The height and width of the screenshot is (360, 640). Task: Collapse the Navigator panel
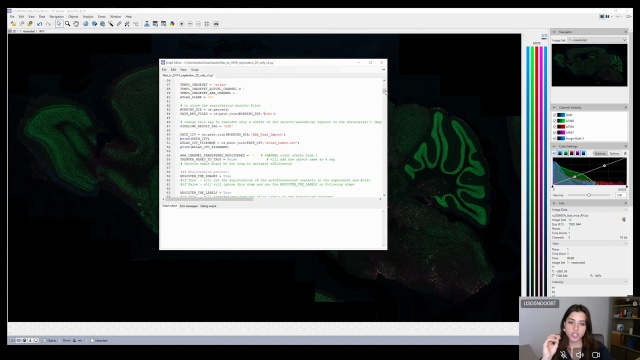point(554,32)
